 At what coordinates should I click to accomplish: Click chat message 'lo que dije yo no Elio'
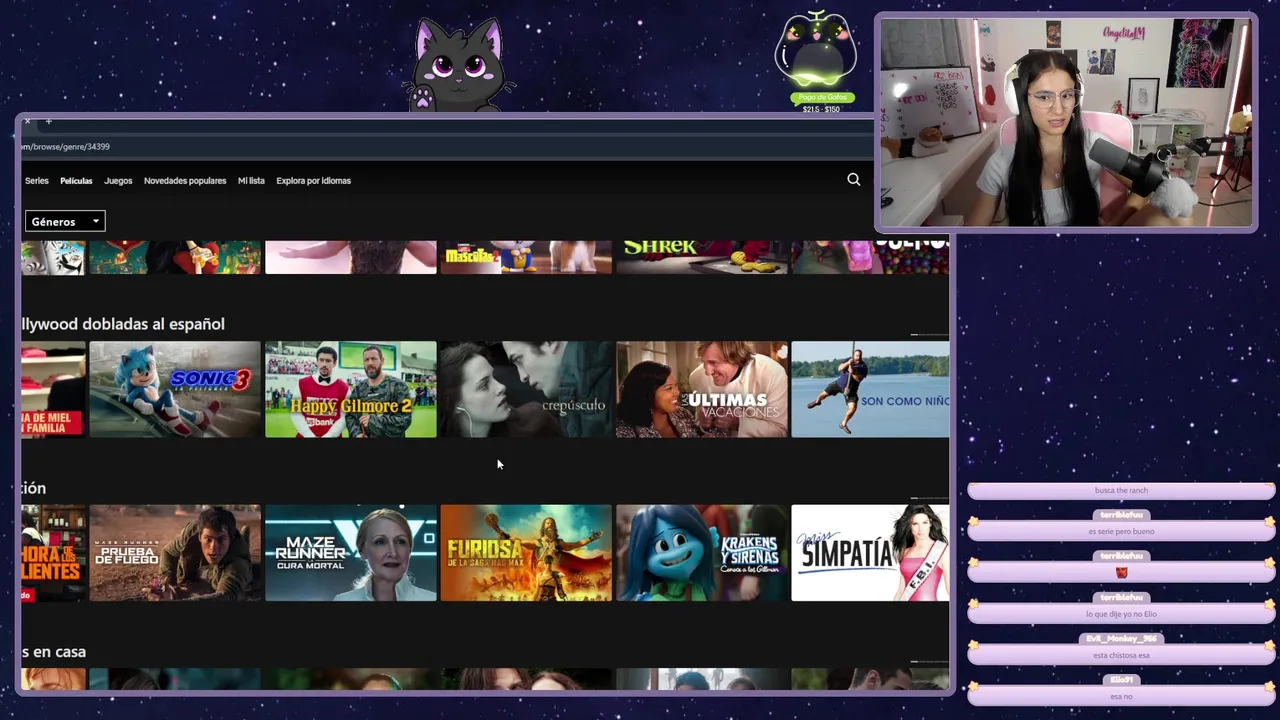(x=1121, y=614)
